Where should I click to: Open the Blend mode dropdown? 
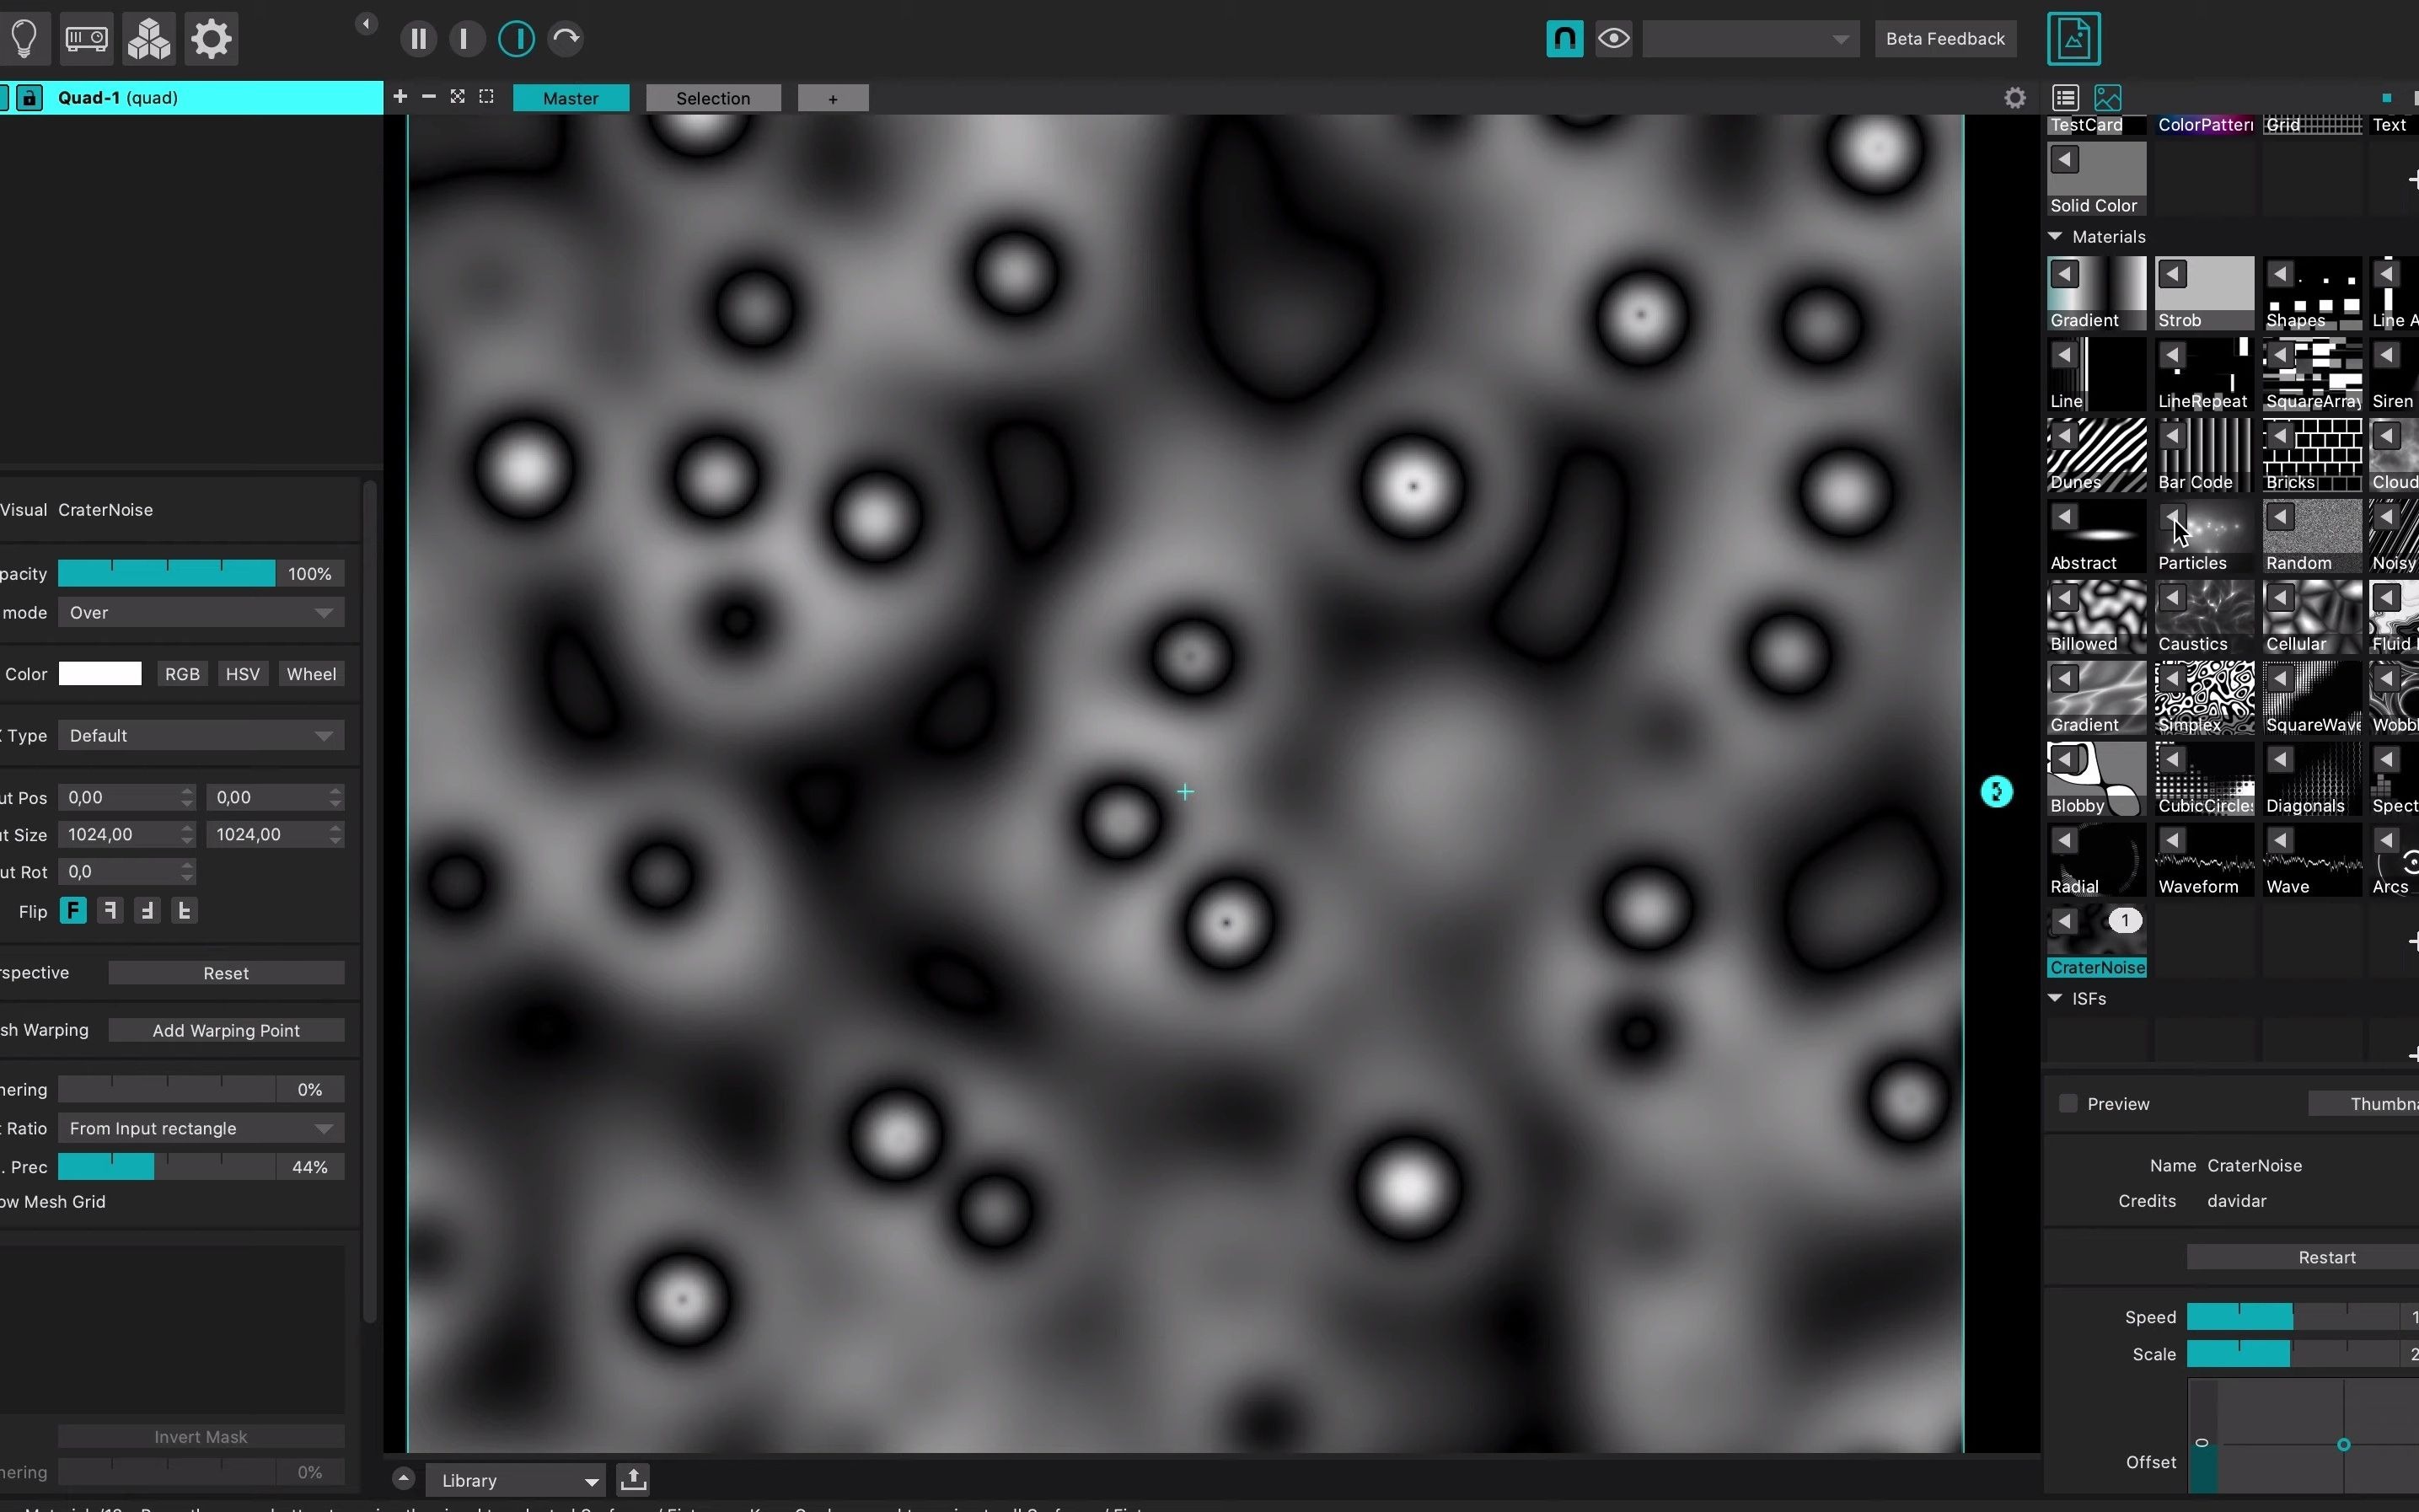point(196,611)
